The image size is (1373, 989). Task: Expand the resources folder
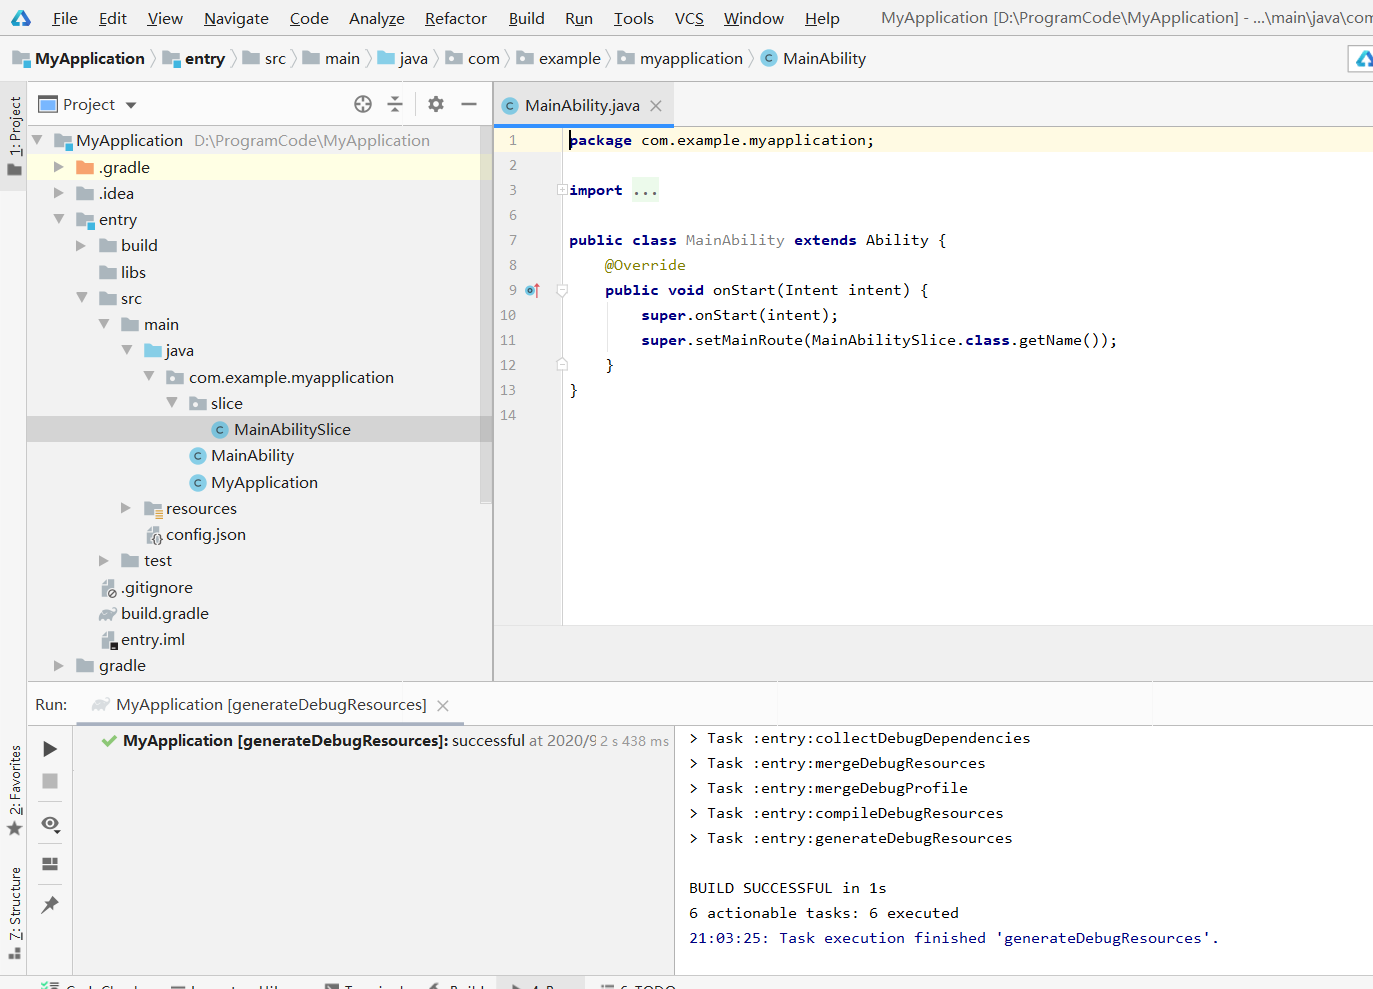[125, 508]
